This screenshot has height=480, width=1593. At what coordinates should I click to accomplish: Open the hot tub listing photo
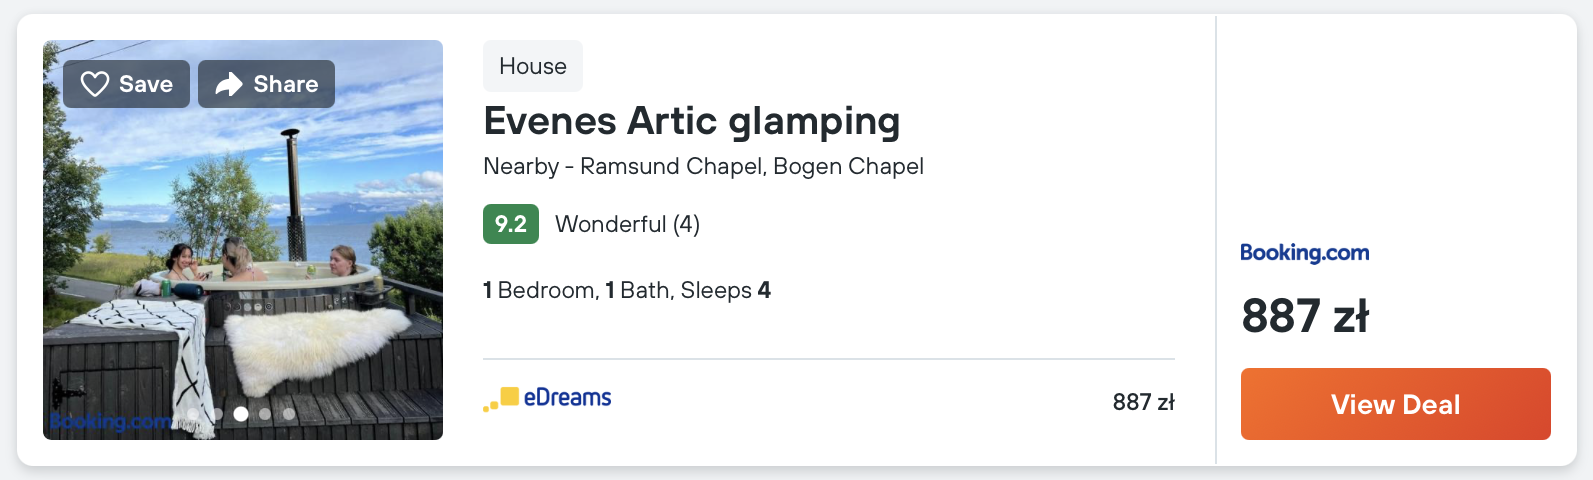(x=243, y=260)
